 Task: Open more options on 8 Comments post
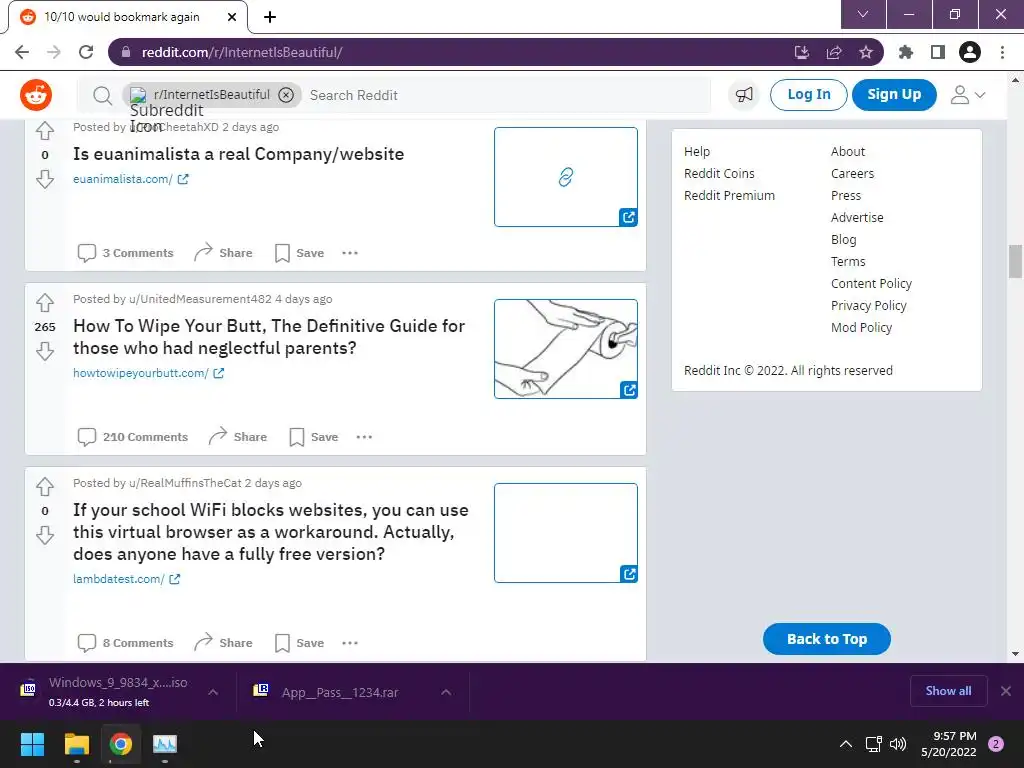350,643
